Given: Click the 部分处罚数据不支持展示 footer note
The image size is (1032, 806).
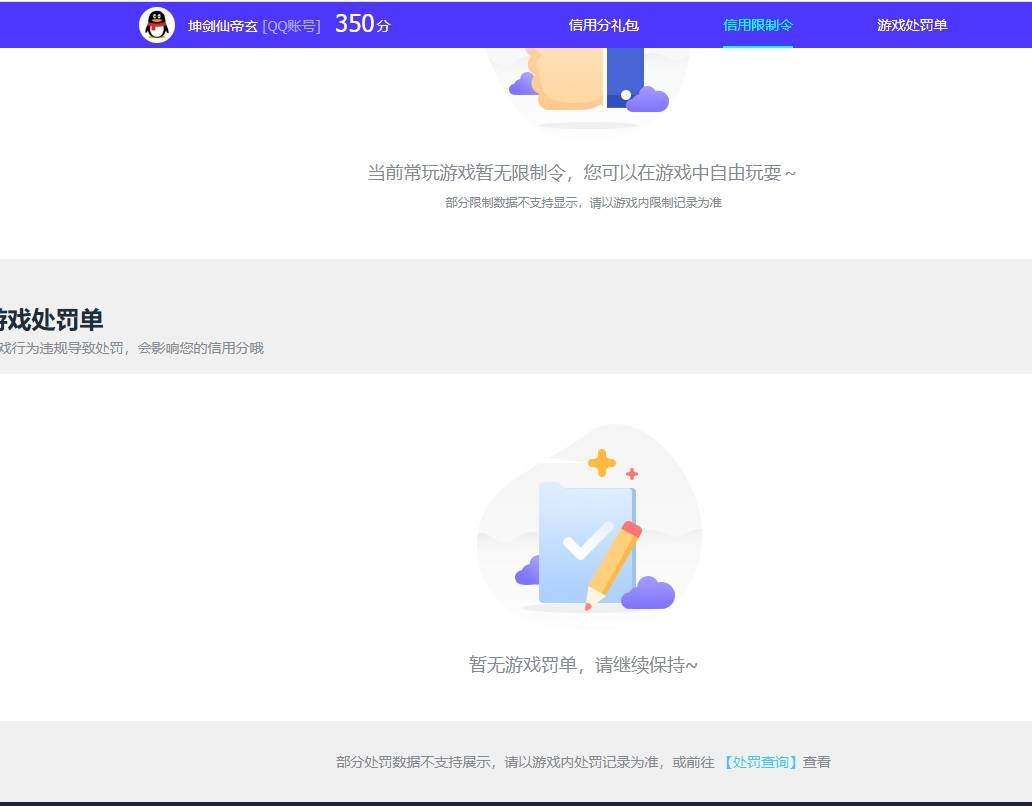Looking at the screenshot, I should (582, 762).
